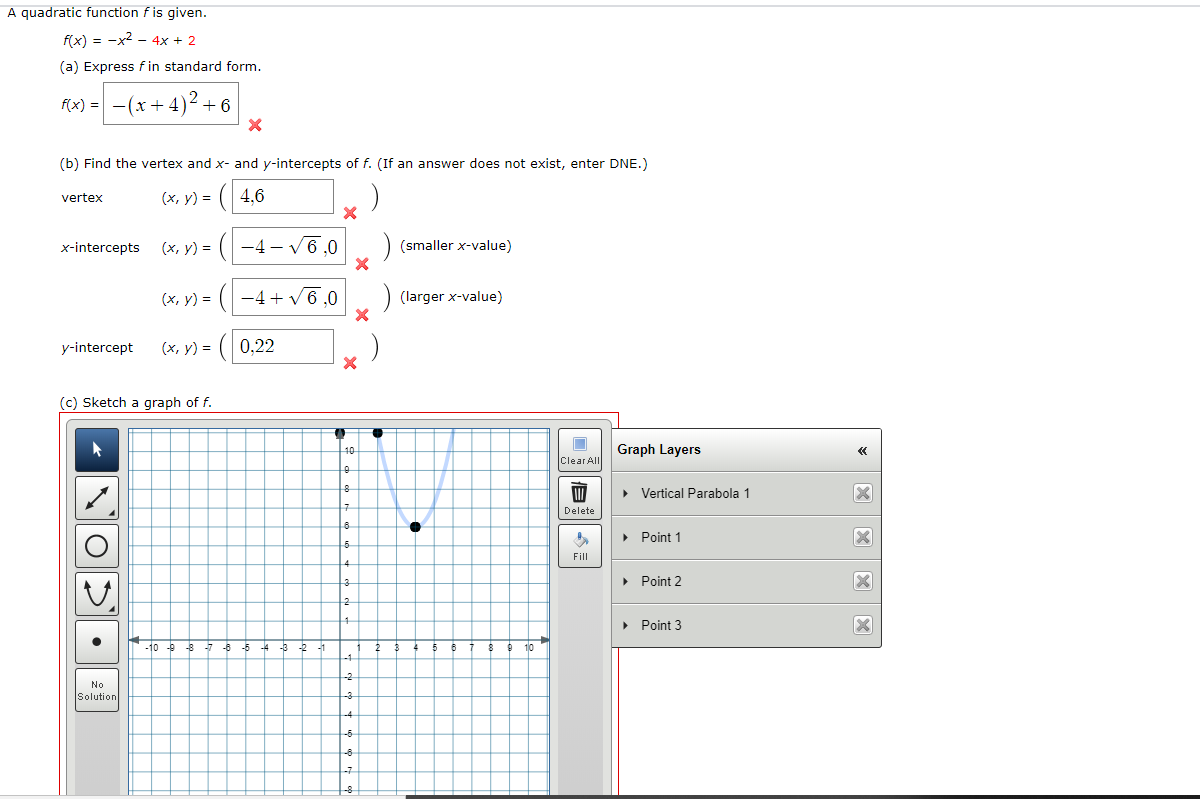Viewport: 1200px width, 799px height.
Task: Click the parabola vertex point on graph
Action: coord(416,526)
